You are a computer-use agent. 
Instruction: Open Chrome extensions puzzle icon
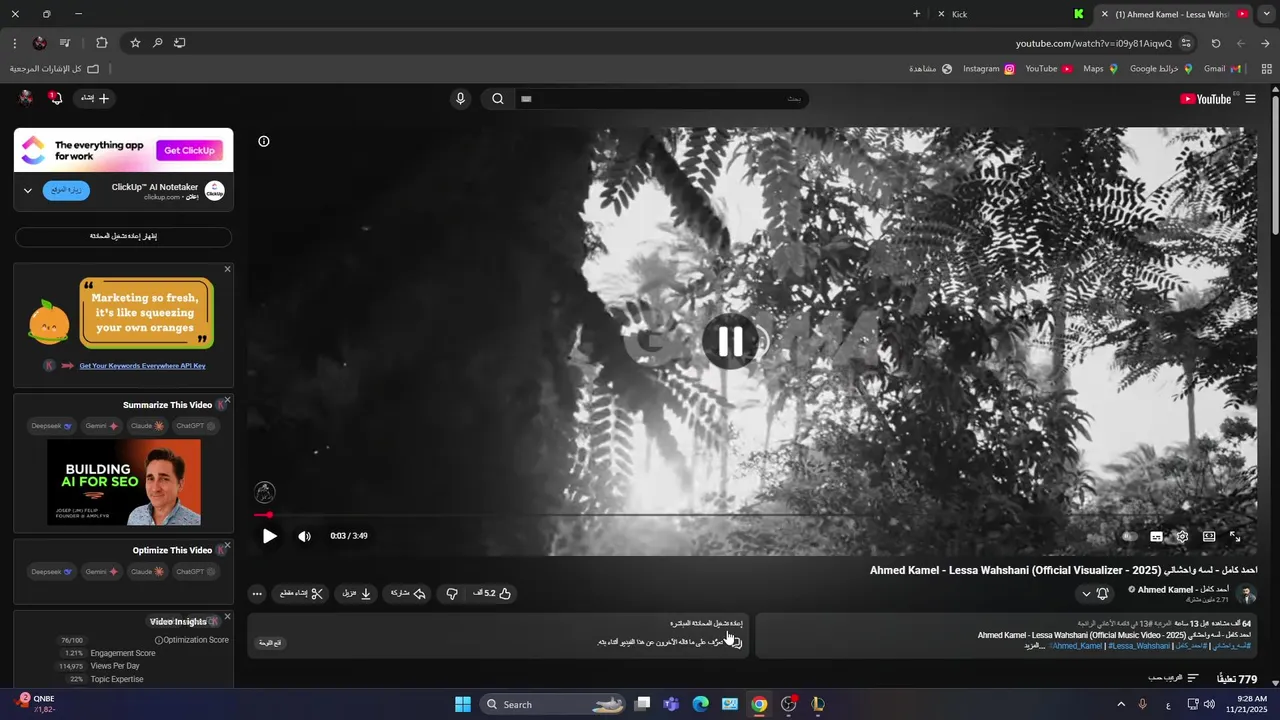tap(102, 43)
